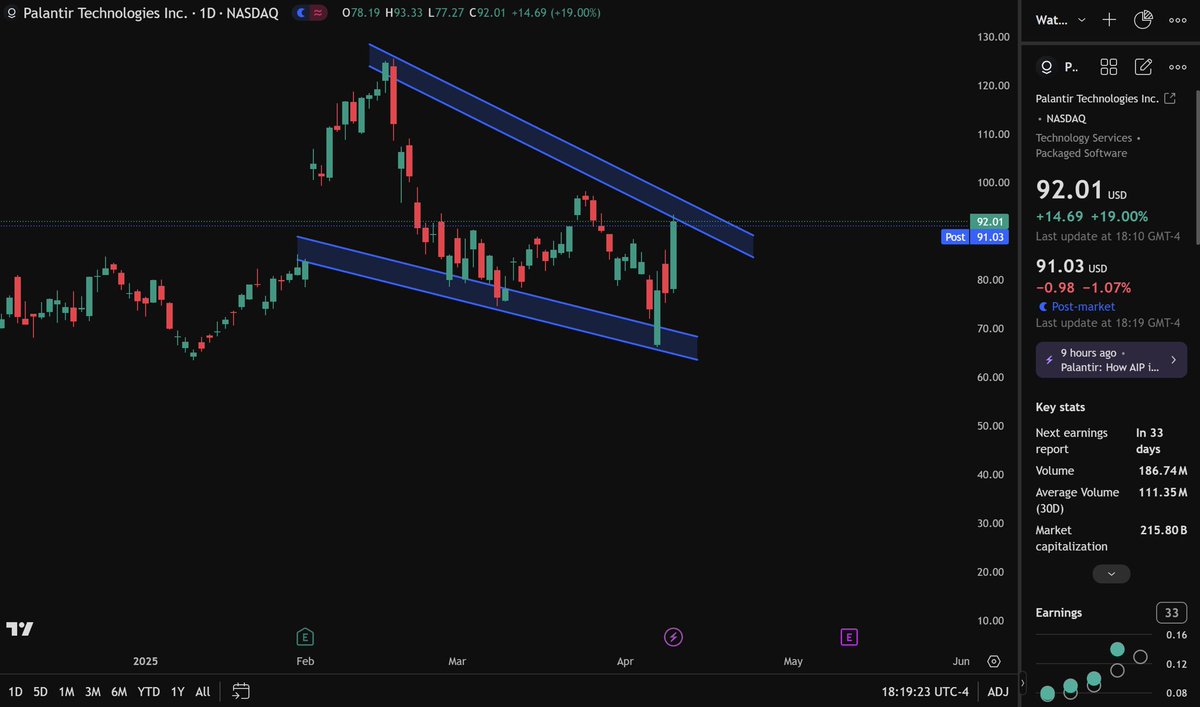Click the green earnings E marker near Feb
The height and width of the screenshot is (707, 1200).
(305, 637)
